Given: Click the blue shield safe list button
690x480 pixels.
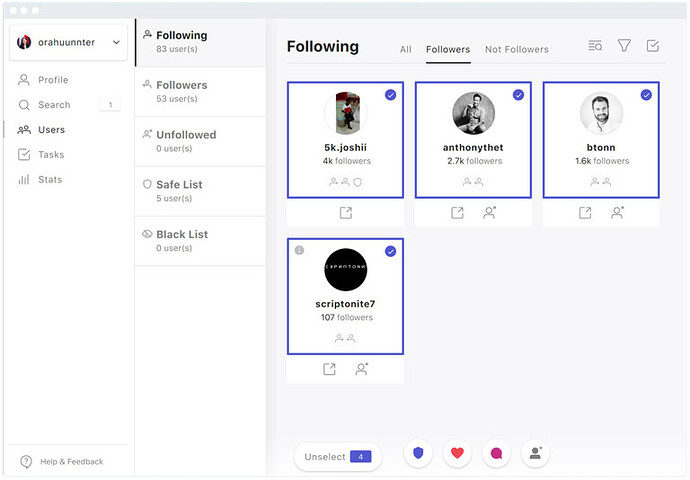Looking at the screenshot, I should tap(418, 453).
